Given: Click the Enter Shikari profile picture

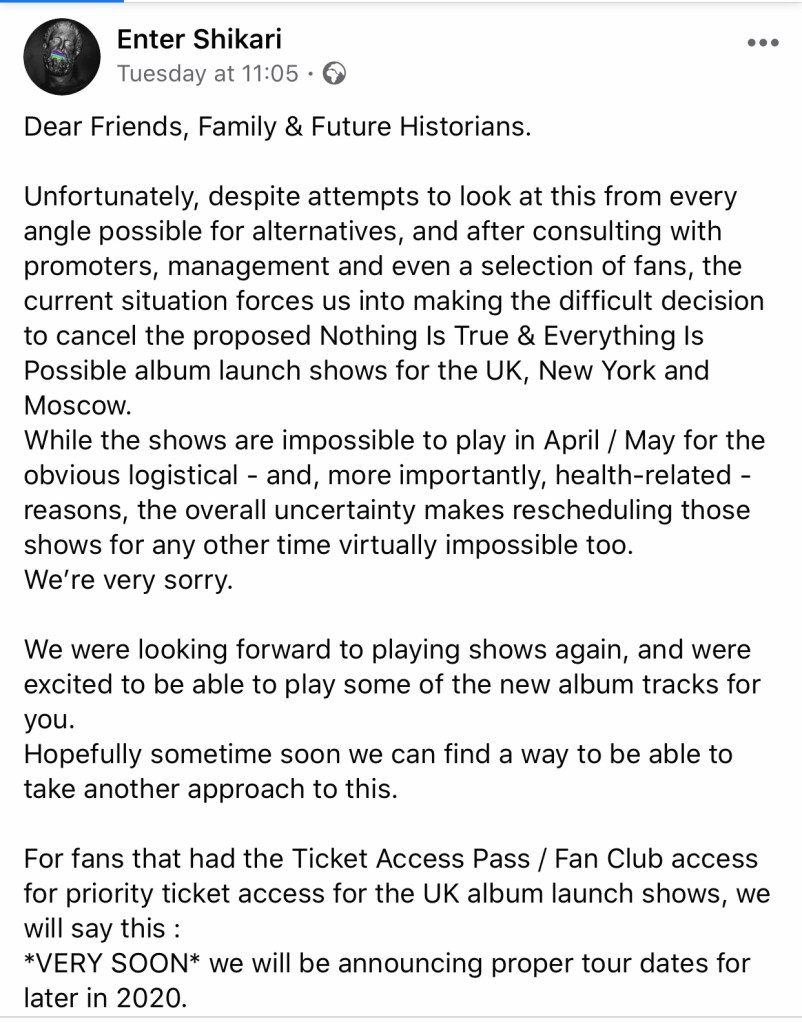Looking at the screenshot, I should coord(62,57).
